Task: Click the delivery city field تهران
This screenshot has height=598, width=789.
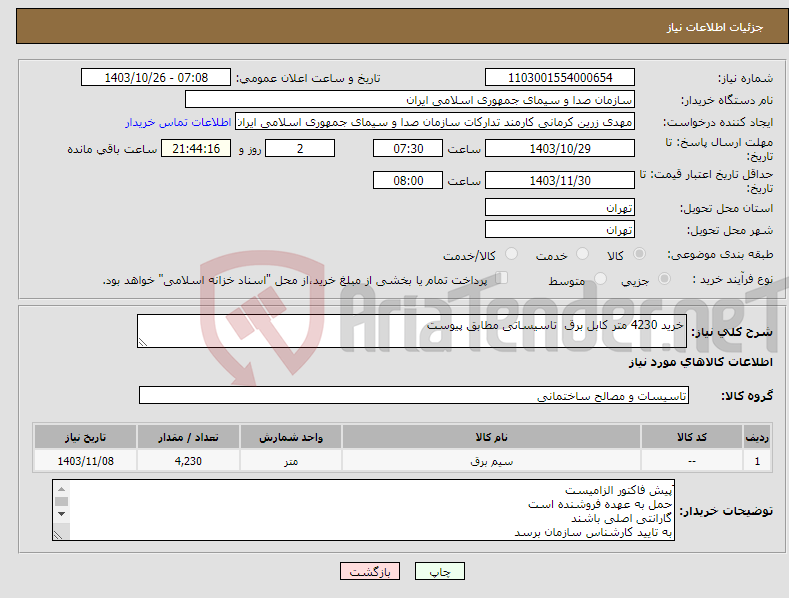Action: pyautogui.click(x=560, y=230)
